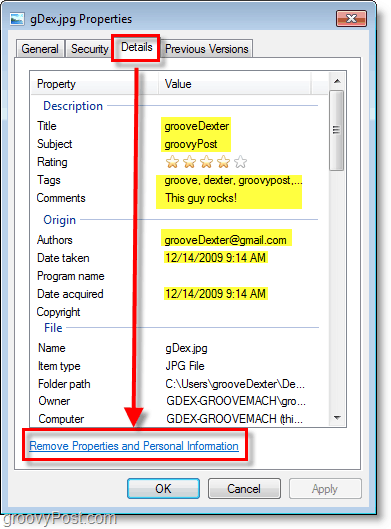Set rating to two stars
Screen dimensions: 391x529
(x=189, y=162)
